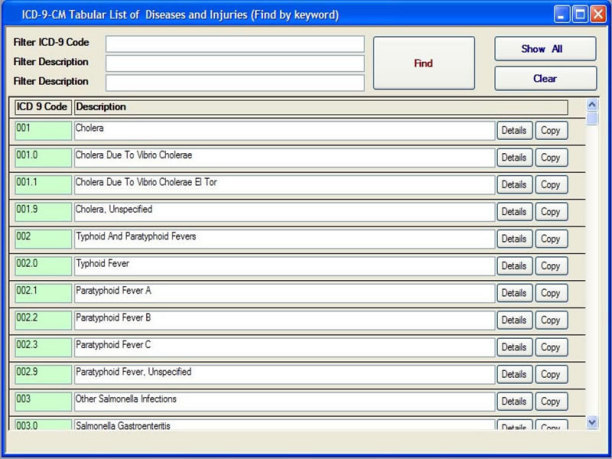This screenshot has width=612, height=459.
Task: Focus the Filter ICD-9 Code input field
Action: [235, 44]
